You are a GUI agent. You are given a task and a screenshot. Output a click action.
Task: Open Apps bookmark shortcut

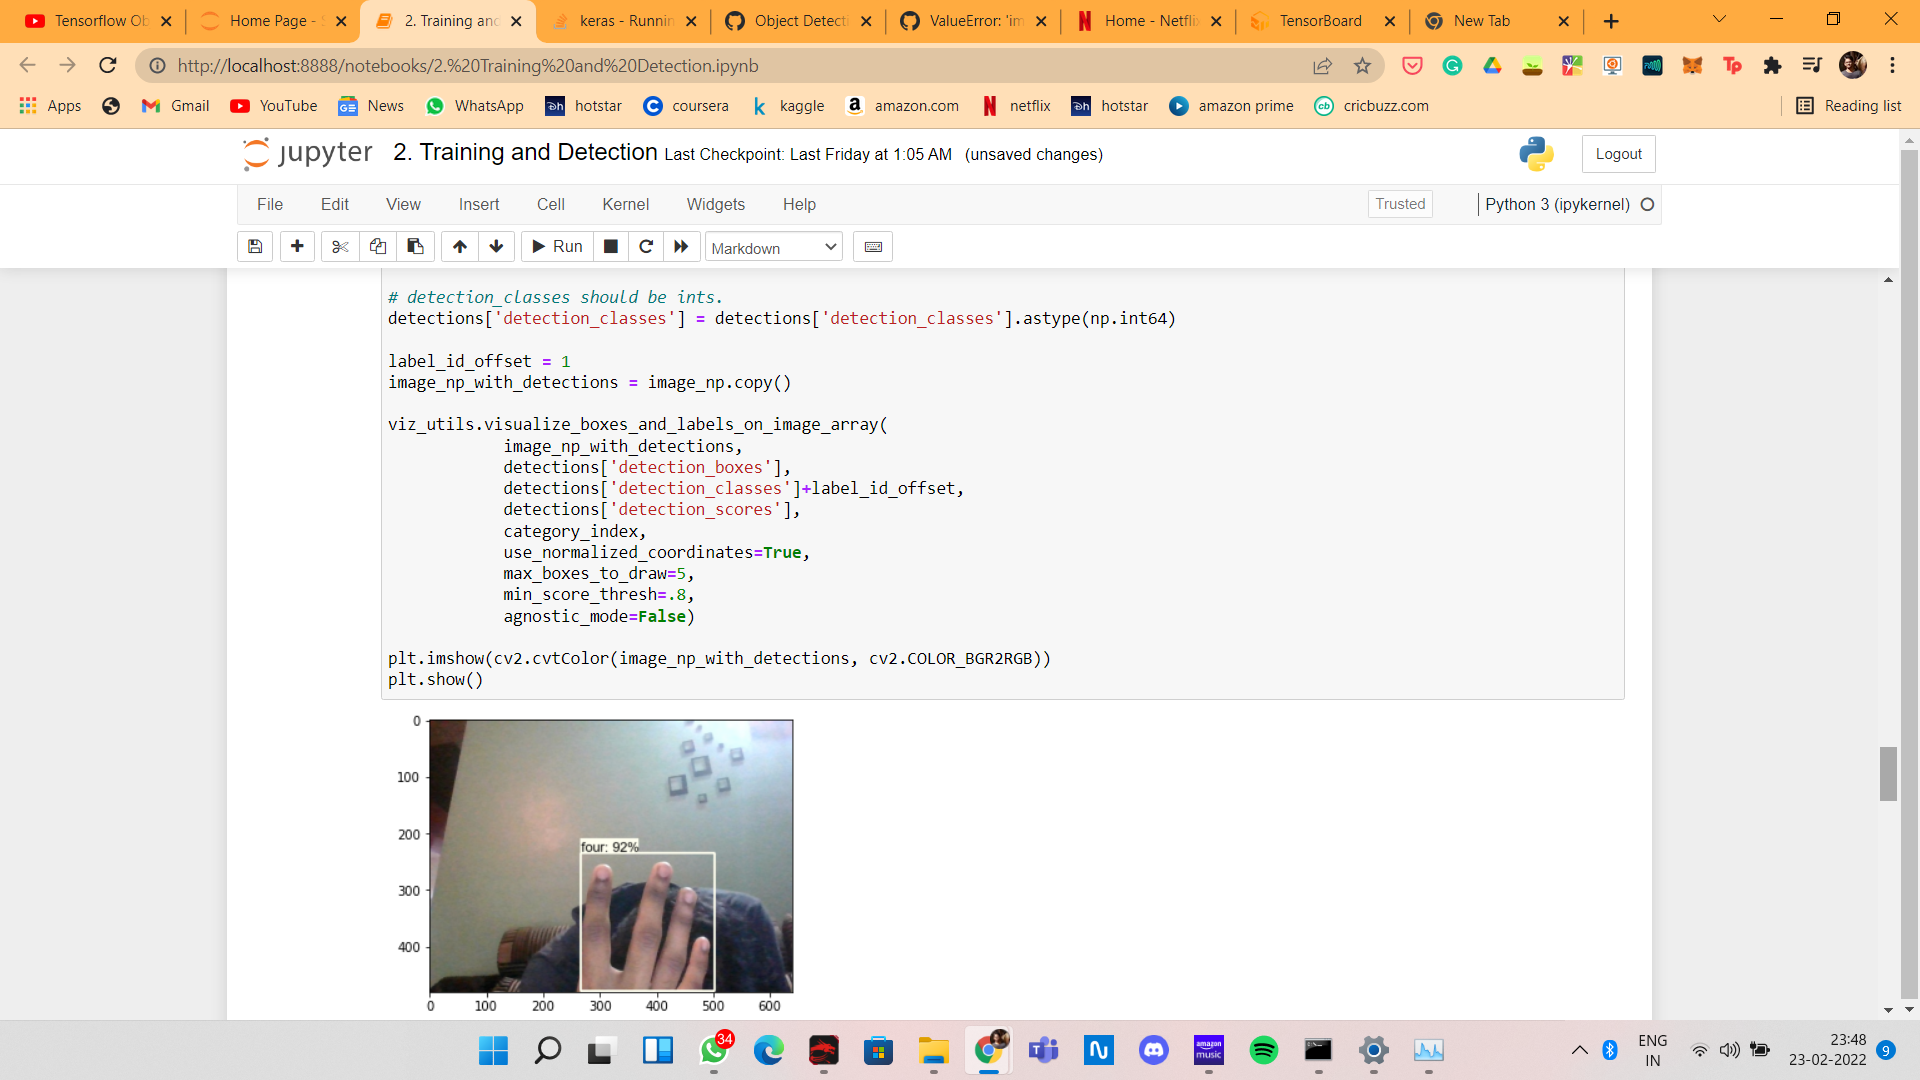click(50, 106)
